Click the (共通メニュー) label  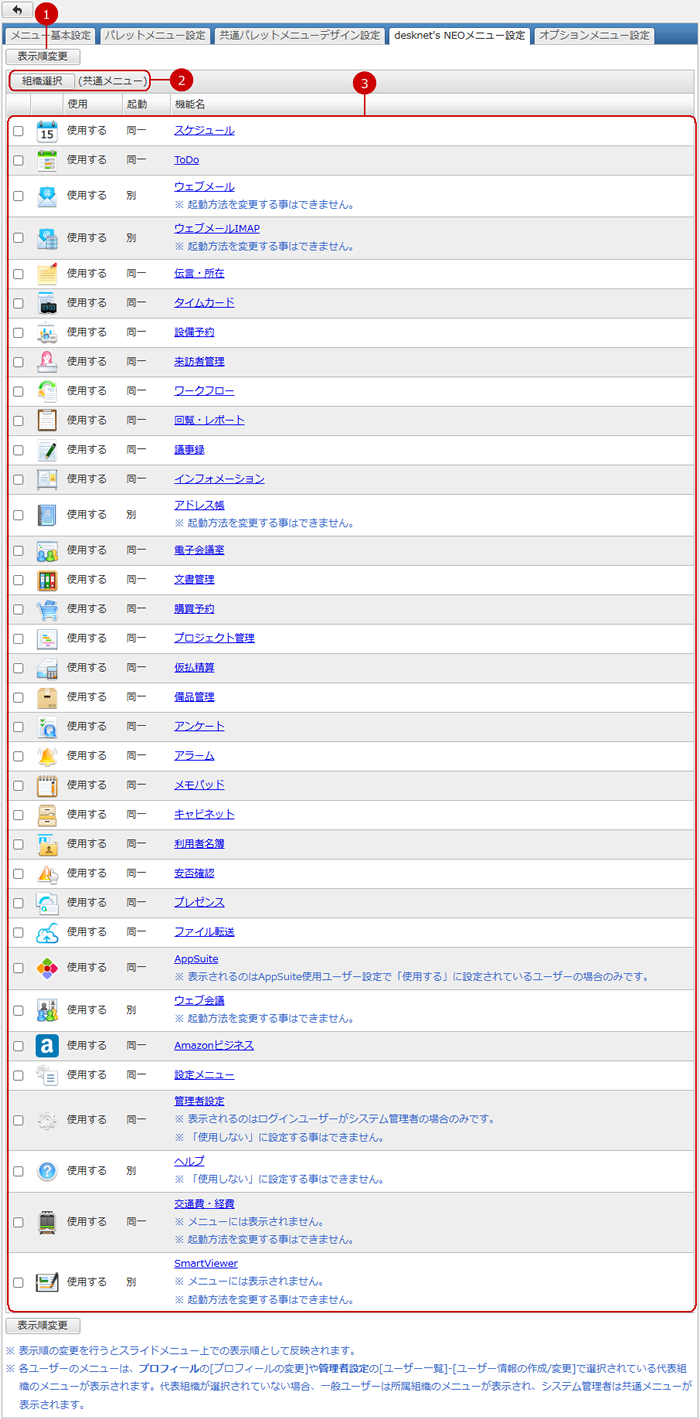point(113,81)
